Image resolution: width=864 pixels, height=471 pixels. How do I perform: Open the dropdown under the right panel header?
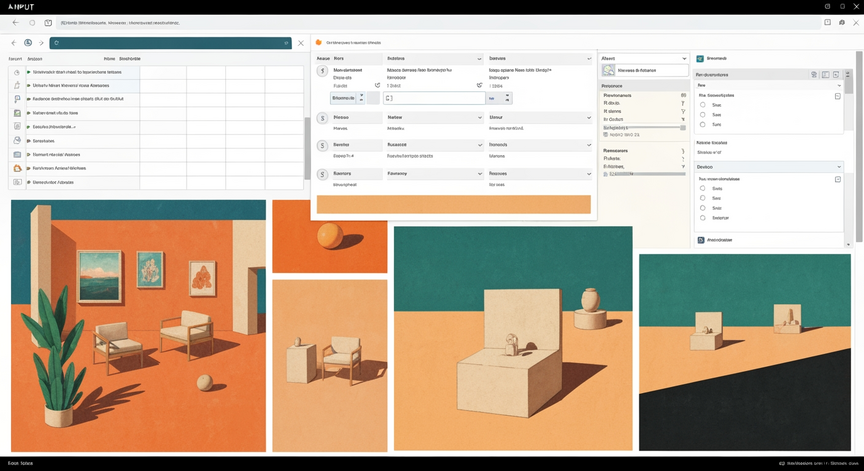(769, 85)
